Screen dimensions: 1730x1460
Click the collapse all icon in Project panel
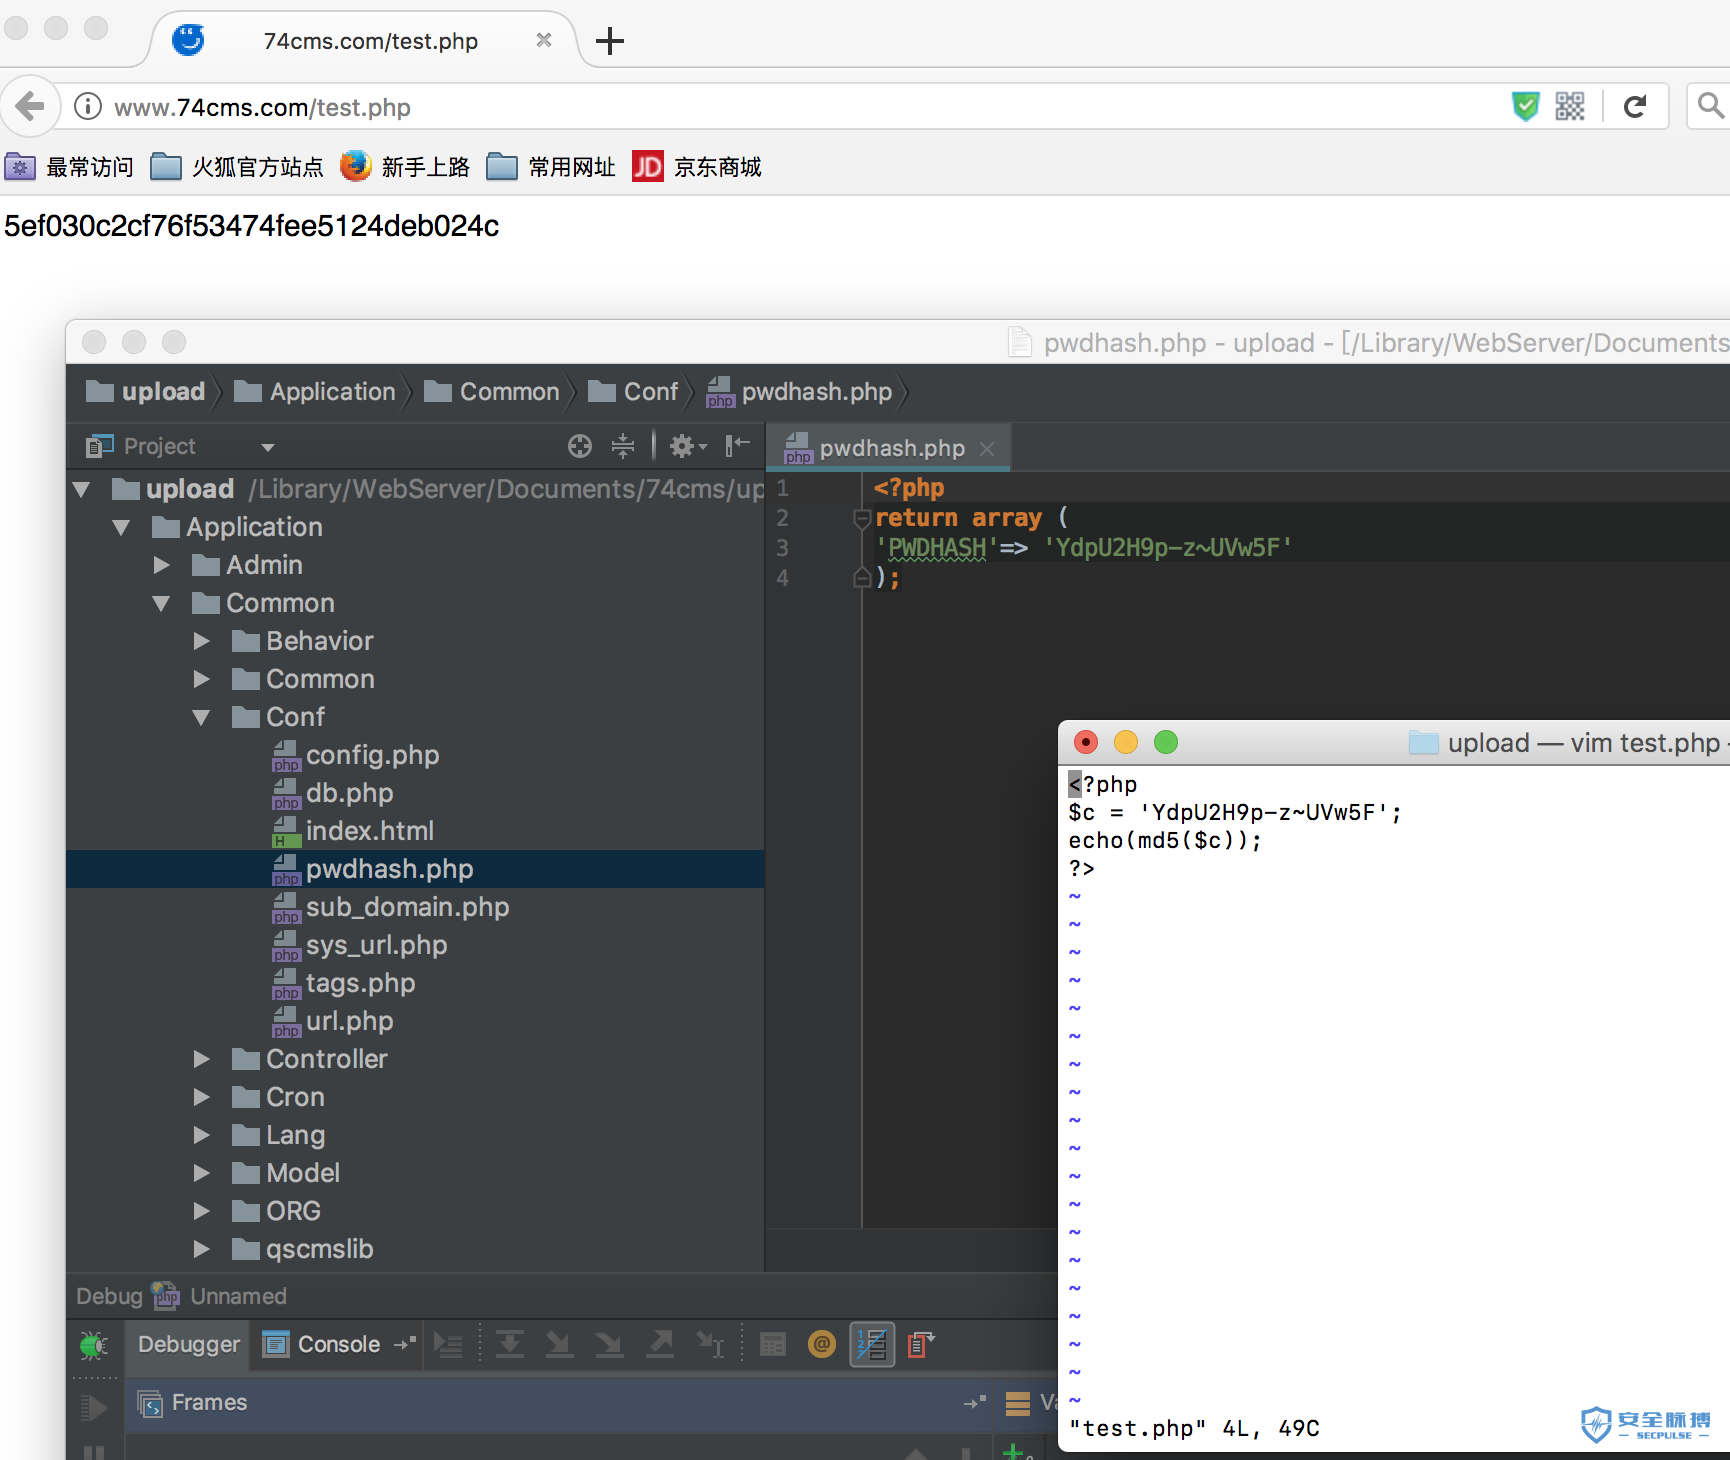(x=623, y=446)
